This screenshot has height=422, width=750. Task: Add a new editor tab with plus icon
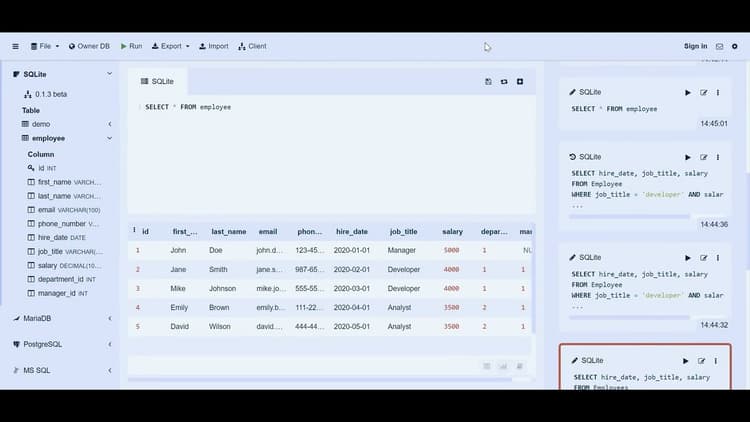click(520, 81)
